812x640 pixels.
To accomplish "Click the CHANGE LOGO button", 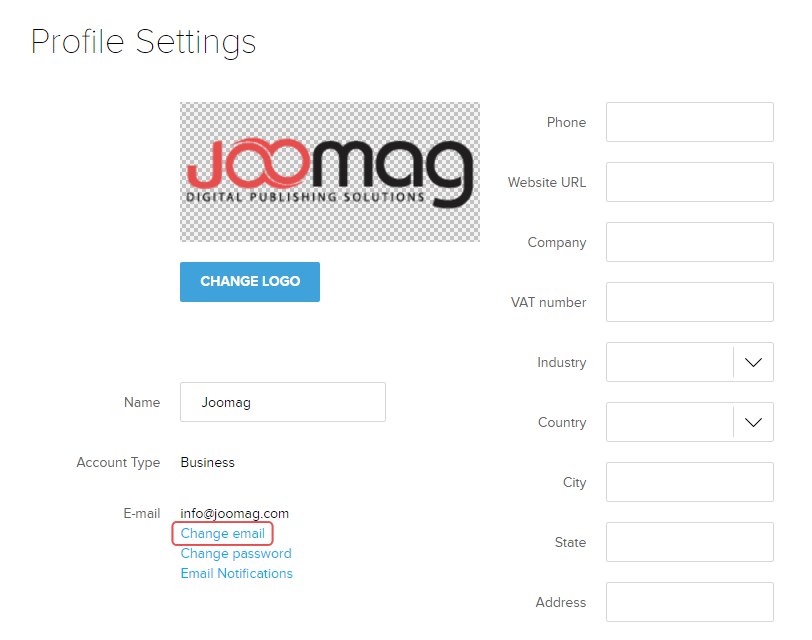I will click(250, 282).
